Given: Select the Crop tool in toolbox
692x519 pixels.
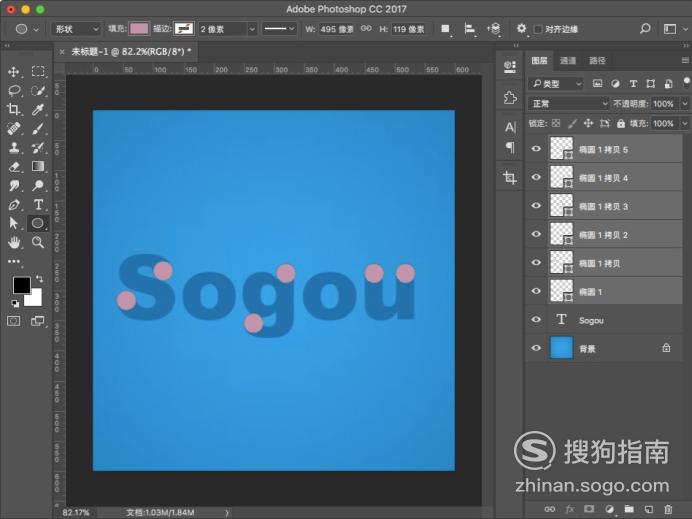Looking at the screenshot, I should point(14,109).
